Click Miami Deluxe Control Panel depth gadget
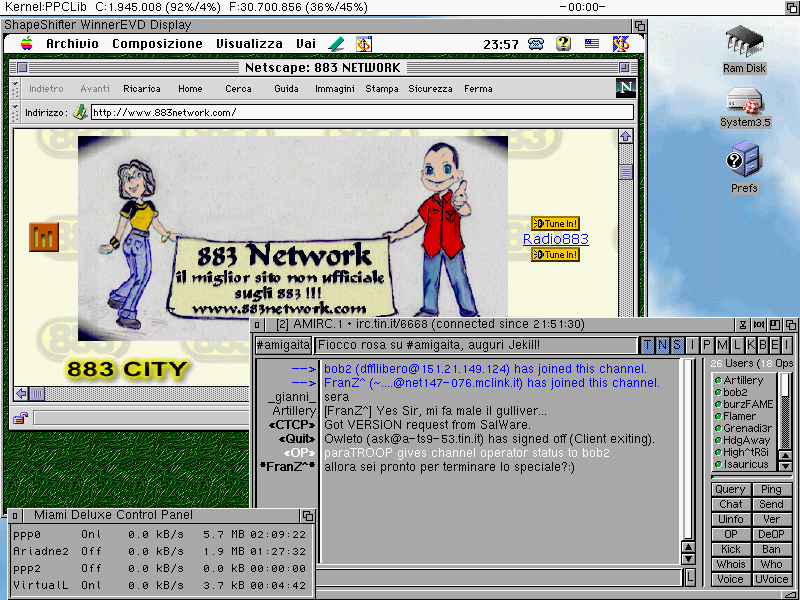 [x=308, y=515]
